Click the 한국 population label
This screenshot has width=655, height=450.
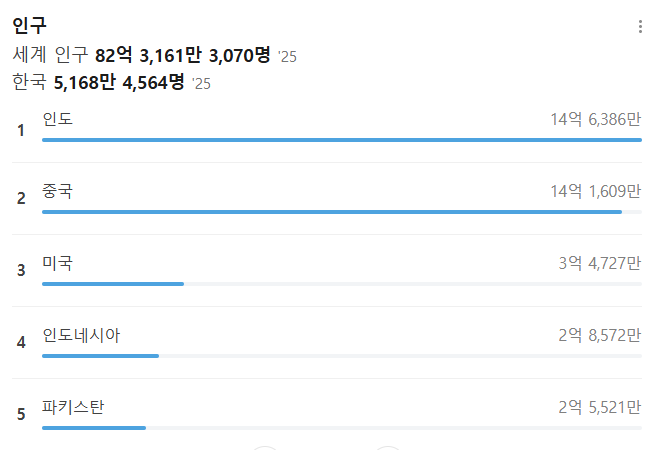click(x=29, y=82)
